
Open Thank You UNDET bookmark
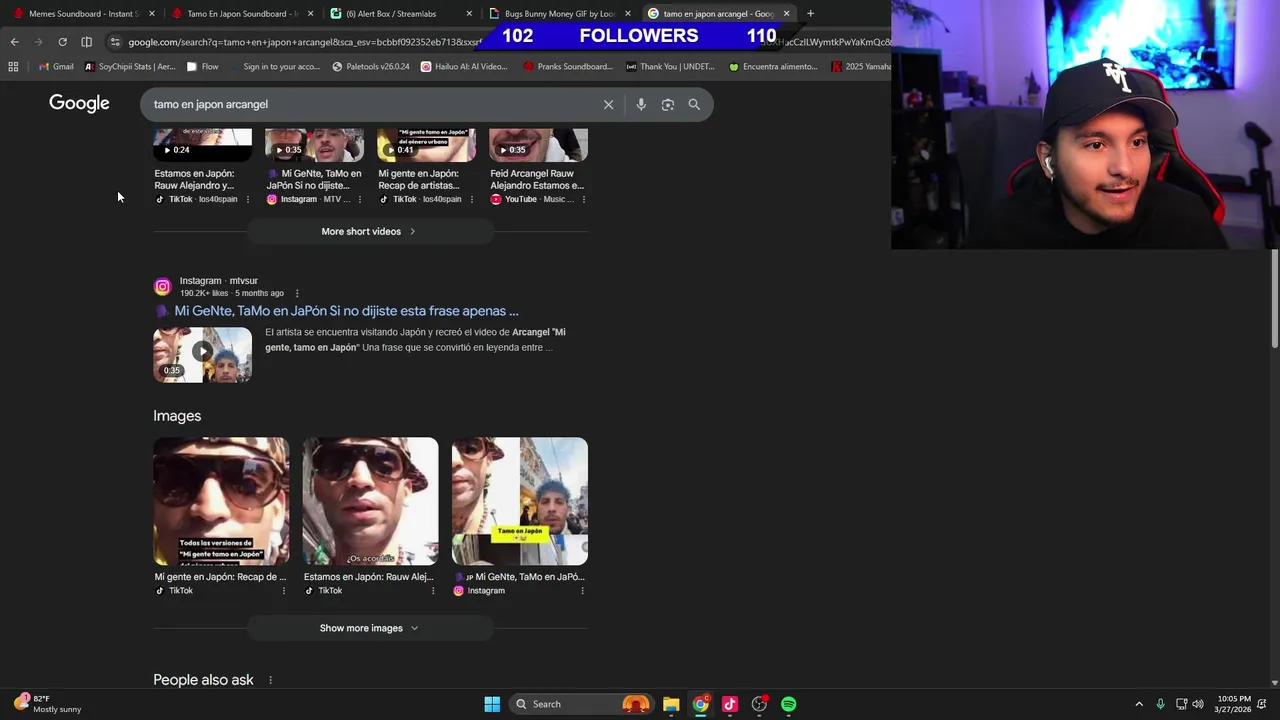pos(670,67)
